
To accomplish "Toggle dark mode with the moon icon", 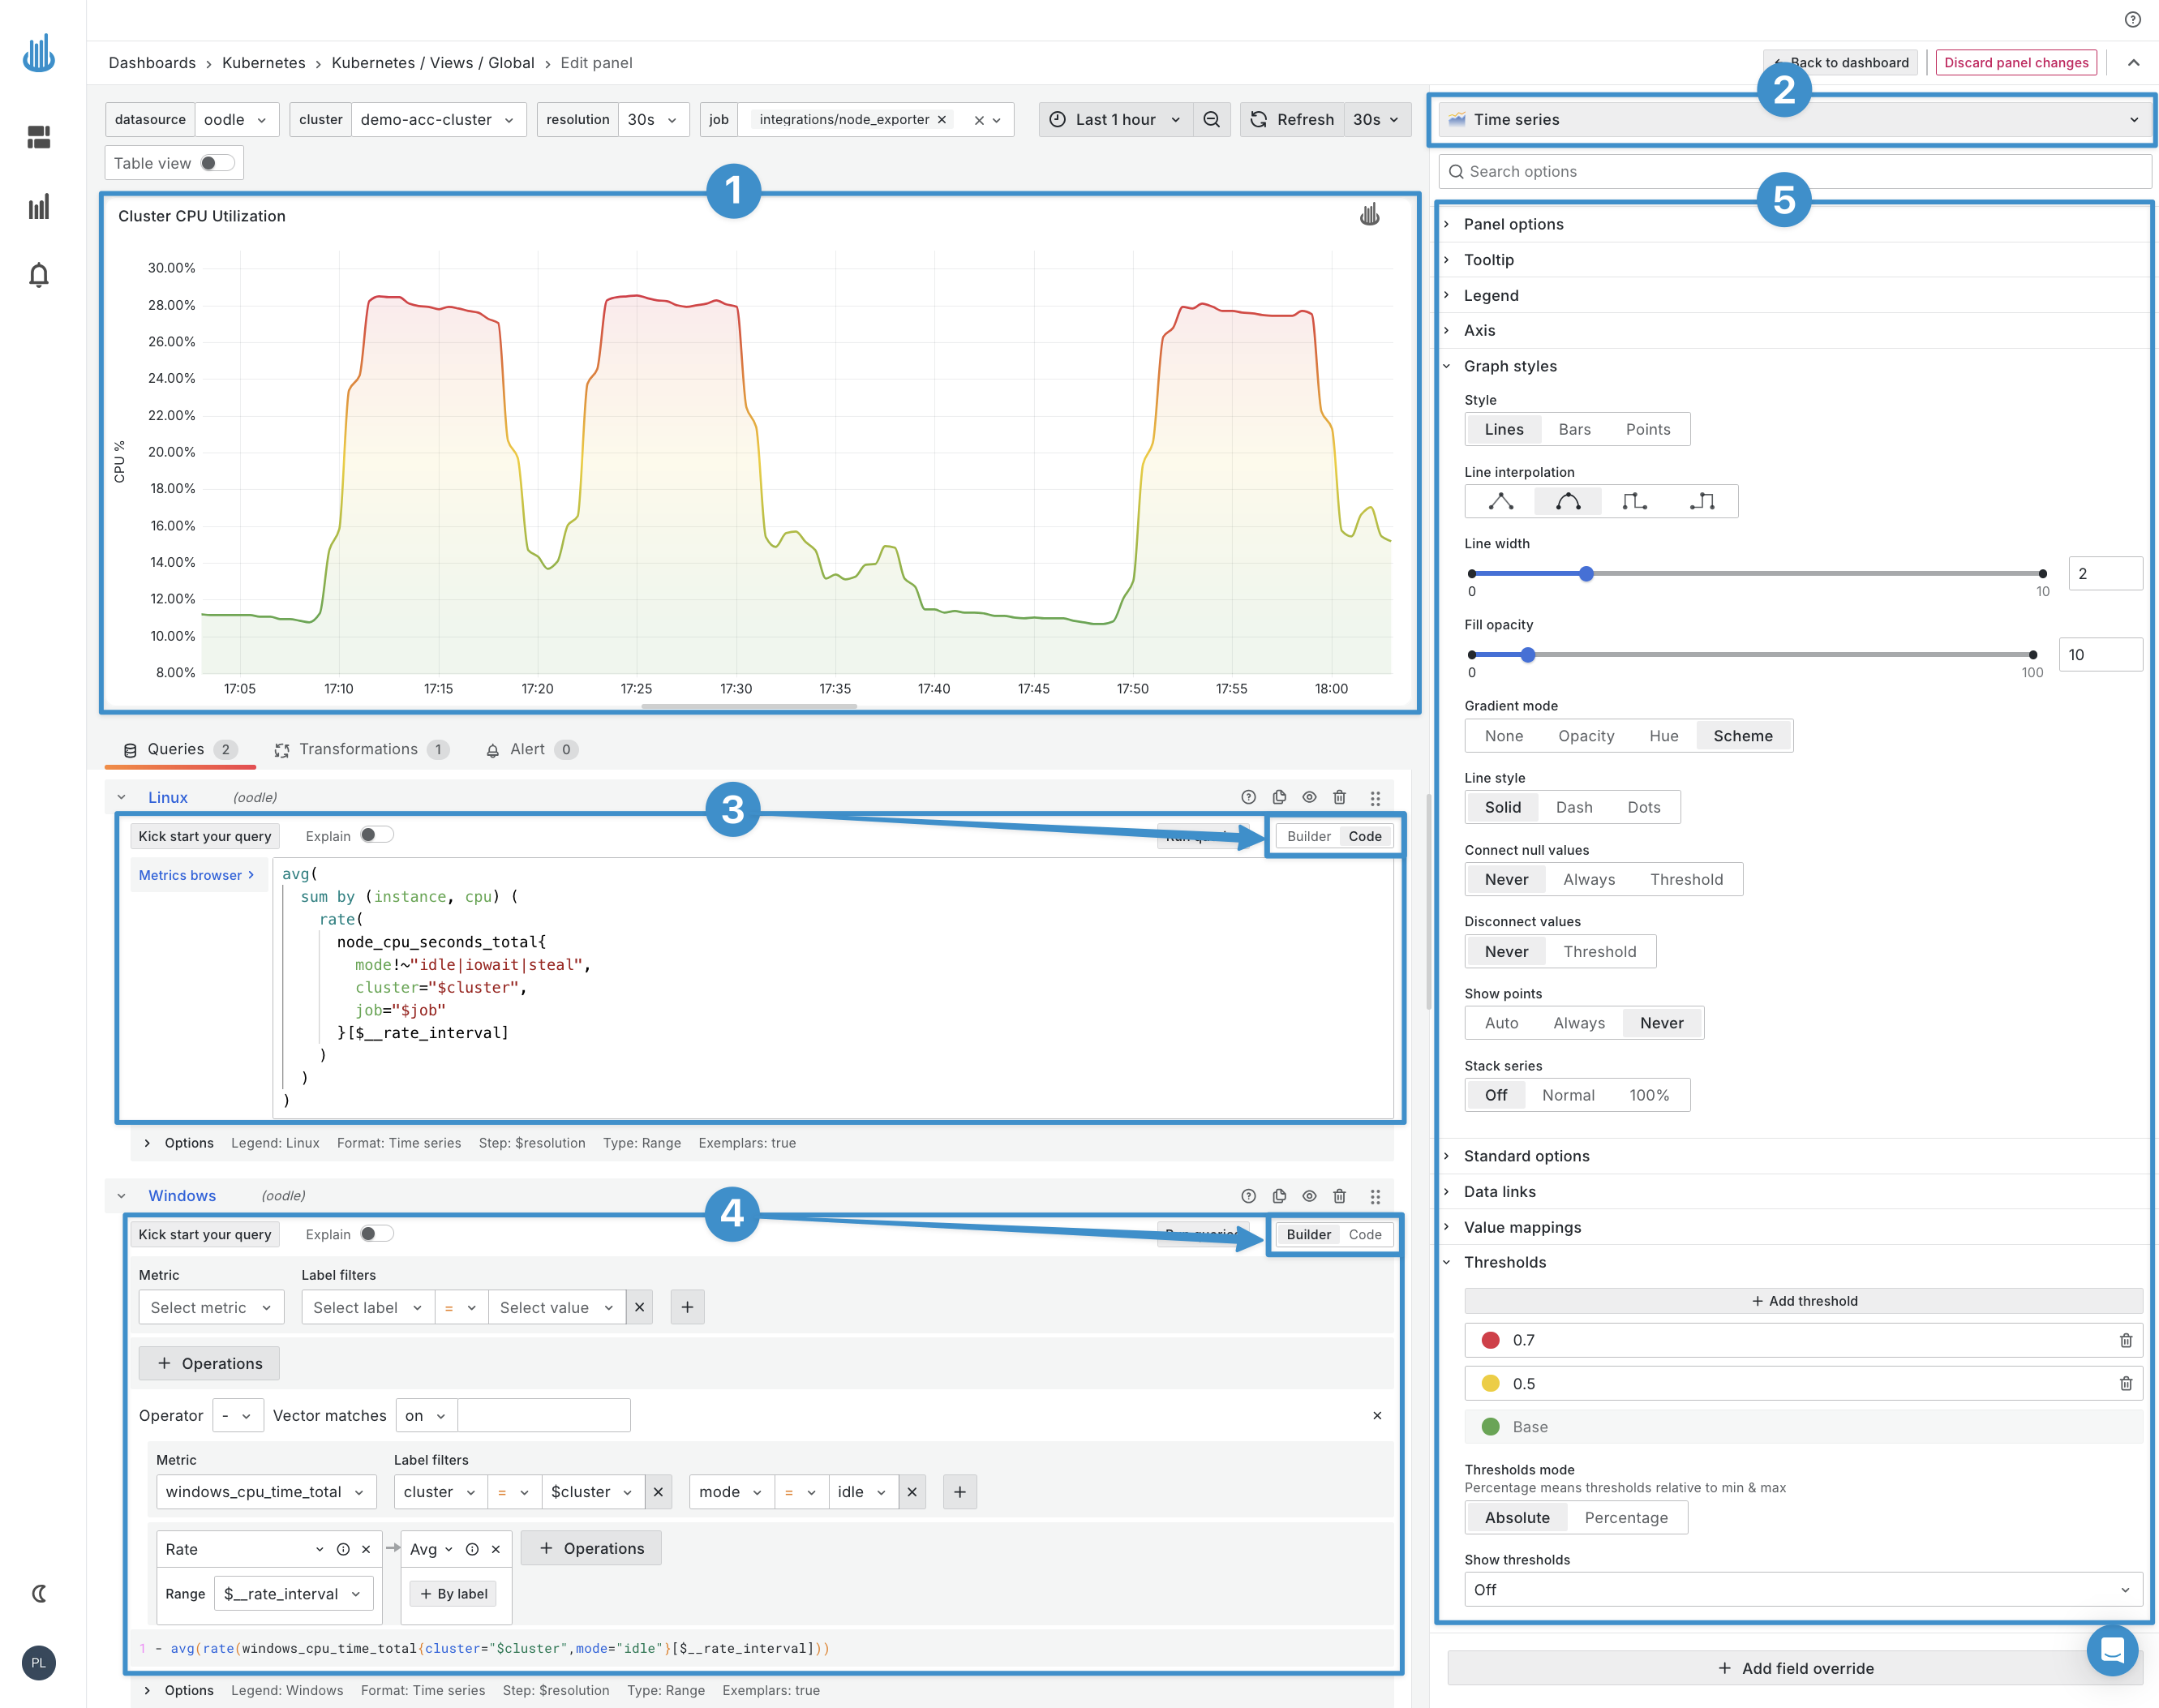I will coord(39,1593).
